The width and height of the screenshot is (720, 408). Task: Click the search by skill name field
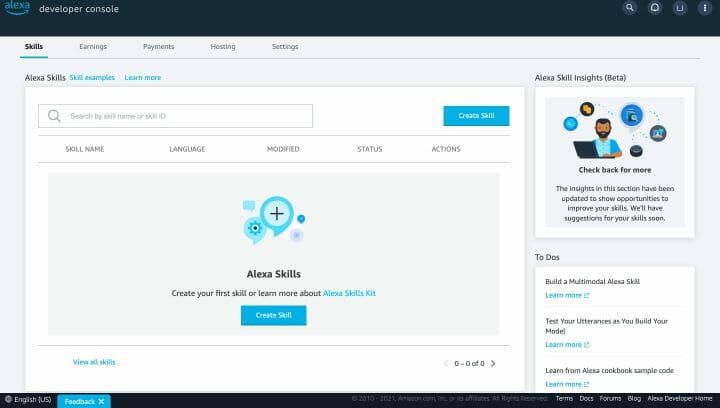pos(175,116)
